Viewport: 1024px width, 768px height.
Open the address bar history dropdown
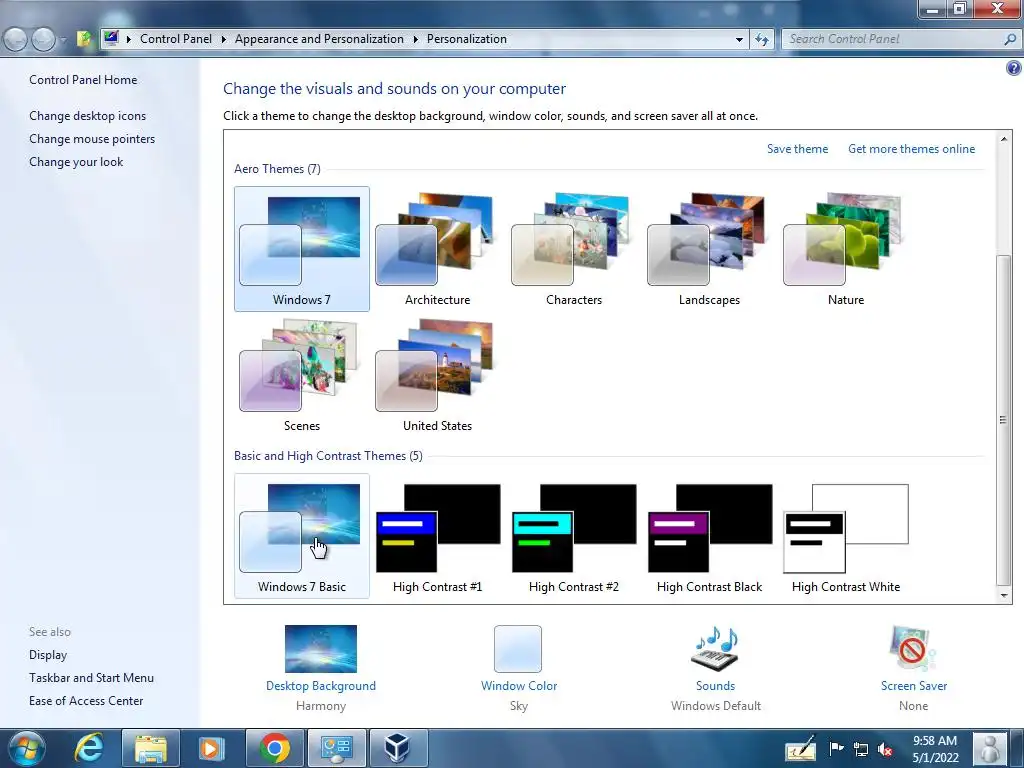click(739, 39)
